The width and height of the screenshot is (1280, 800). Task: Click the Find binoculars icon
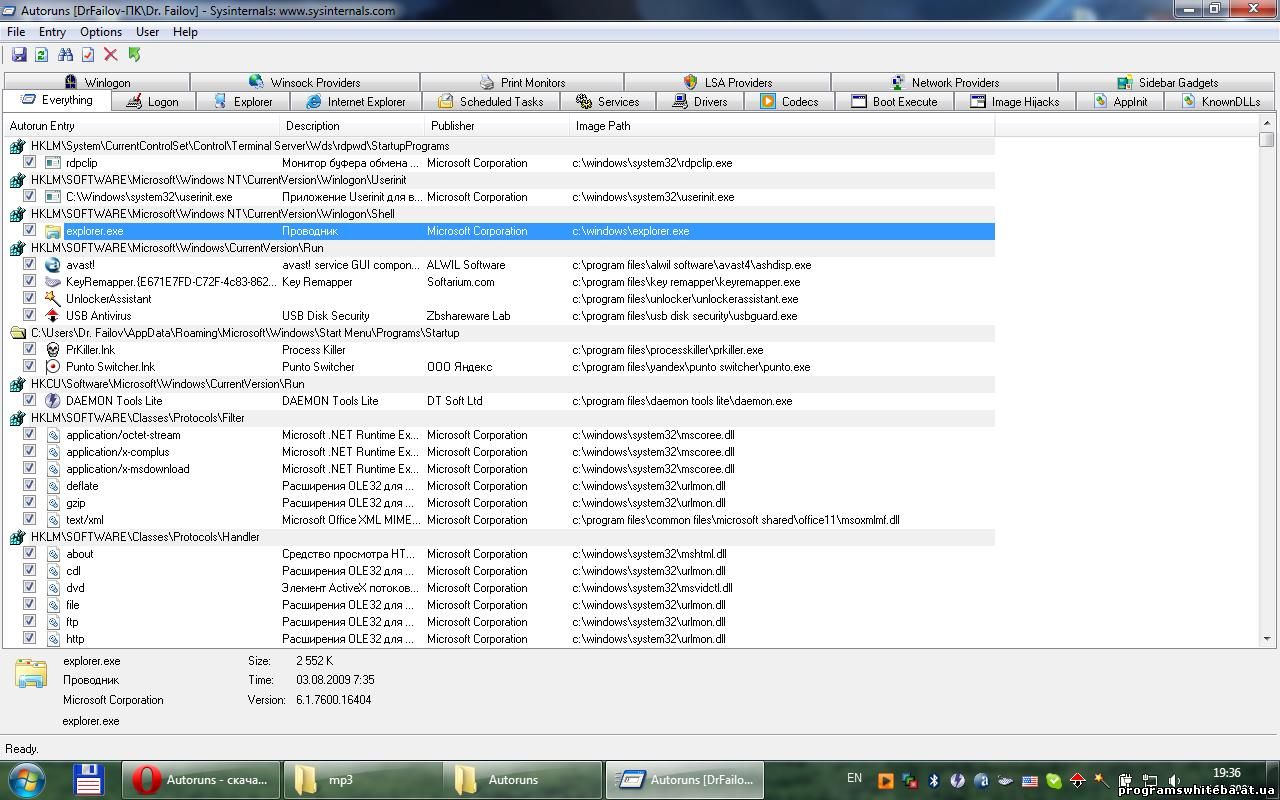(65, 55)
